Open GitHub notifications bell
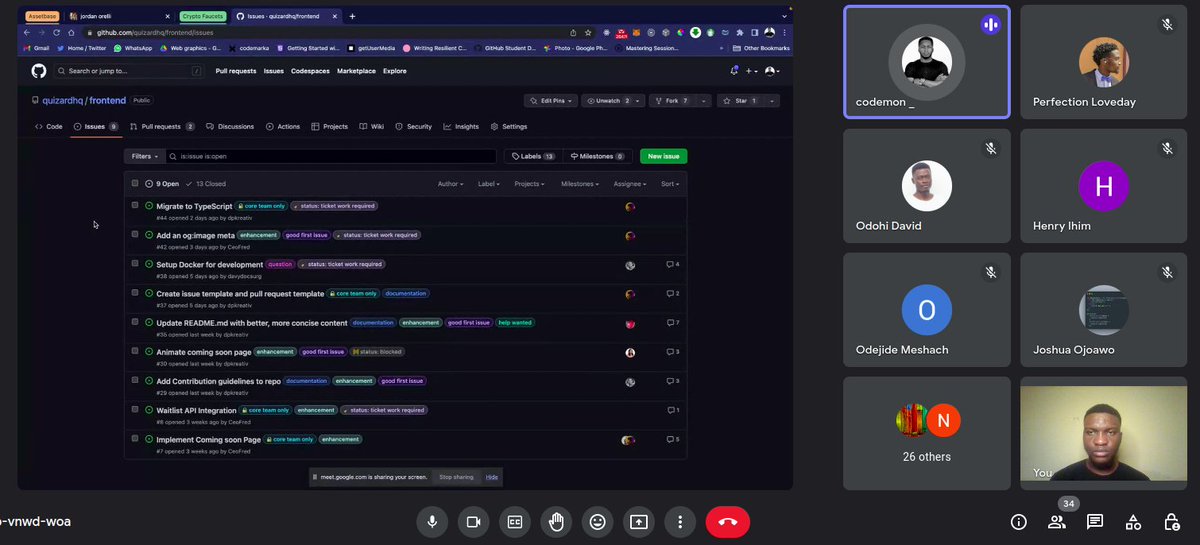The image size is (1200, 545). pos(733,71)
